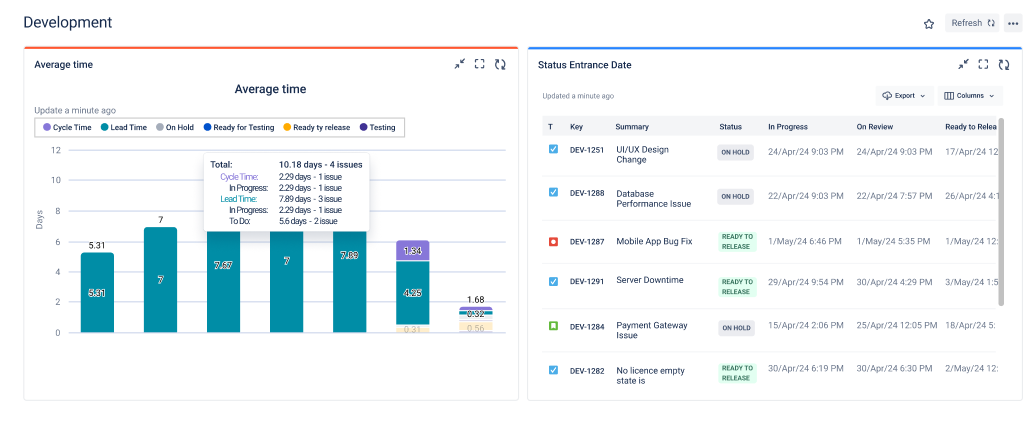Click the Summary column header
Viewport: 1036px width, 423px height.
point(632,127)
